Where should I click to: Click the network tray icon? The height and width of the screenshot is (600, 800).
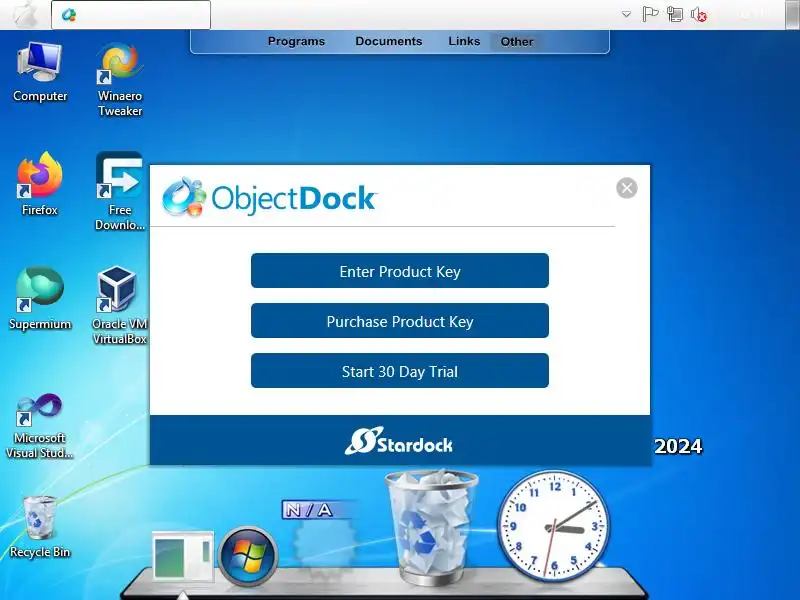(674, 14)
